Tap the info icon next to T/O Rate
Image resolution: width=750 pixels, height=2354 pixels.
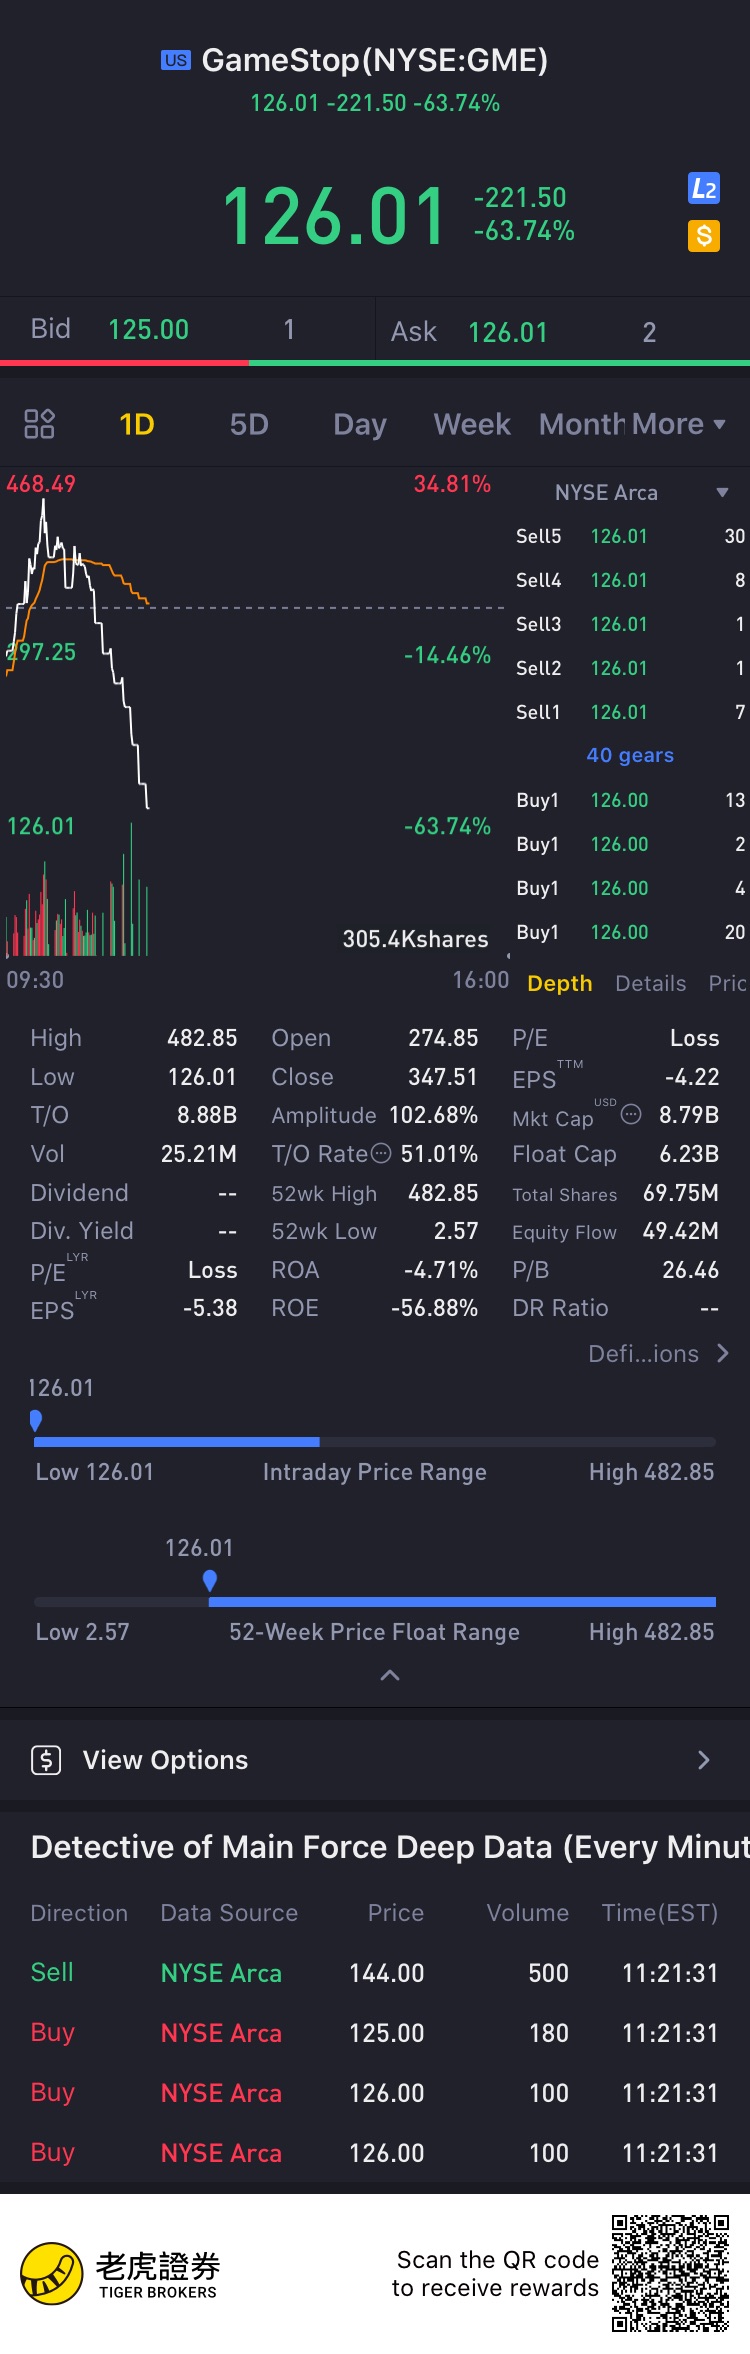click(x=381, y=1154)
